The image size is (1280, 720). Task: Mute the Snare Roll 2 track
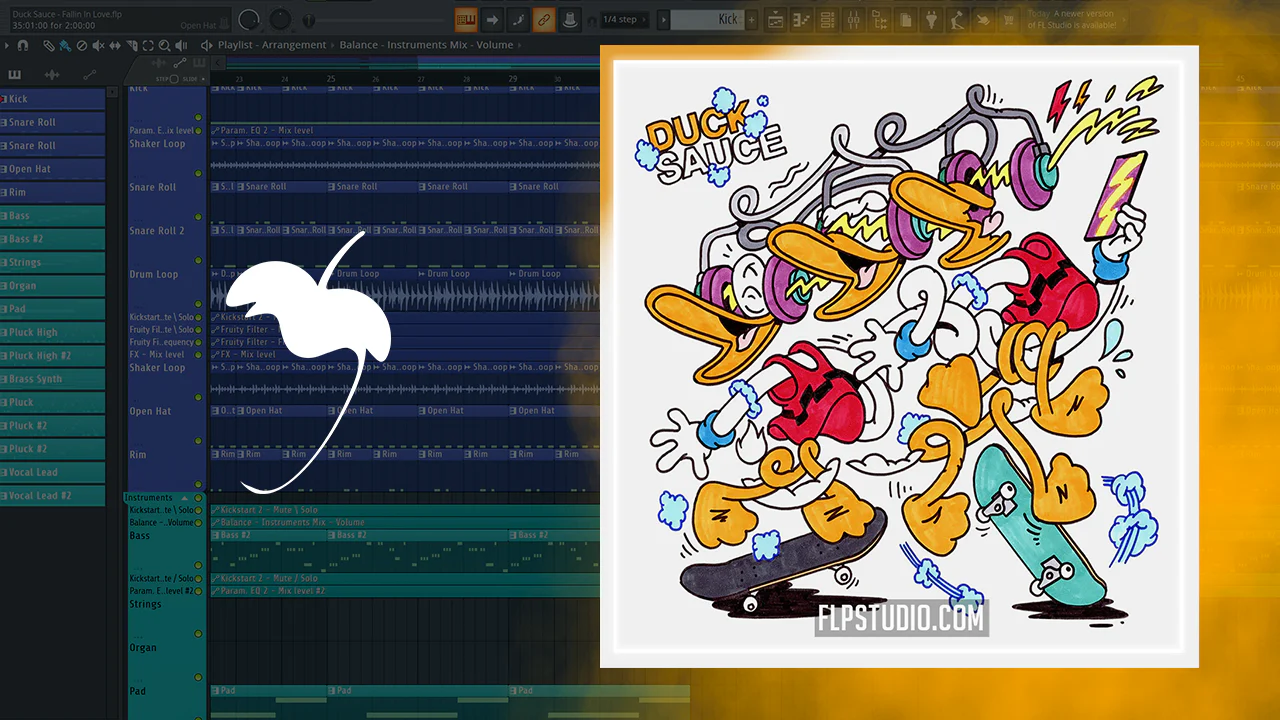click(199, 258)
